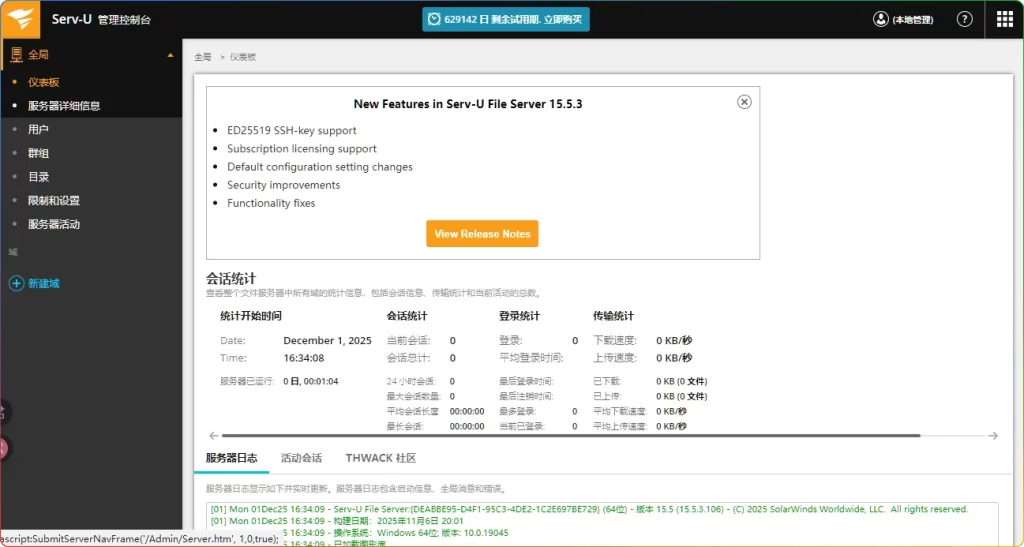Click the 下载速度 label
Viewport: 1024px width, 547px height.
pos(615,340)
